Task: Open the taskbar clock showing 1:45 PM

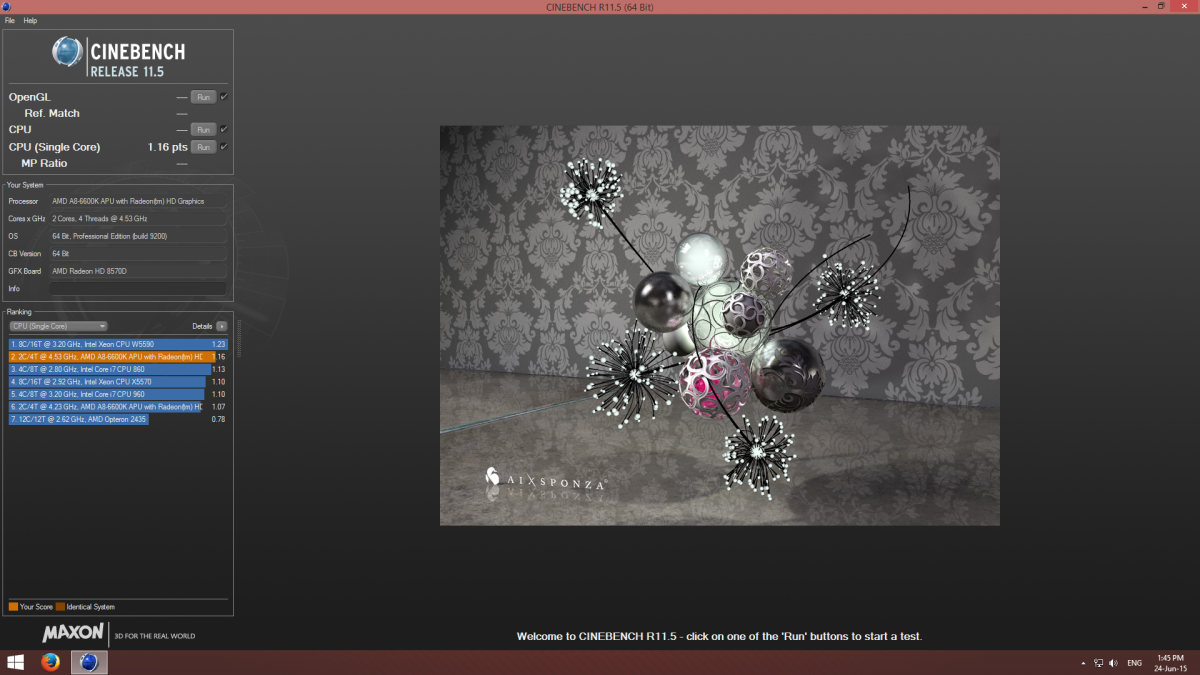Action: (x=1171, y=662)
